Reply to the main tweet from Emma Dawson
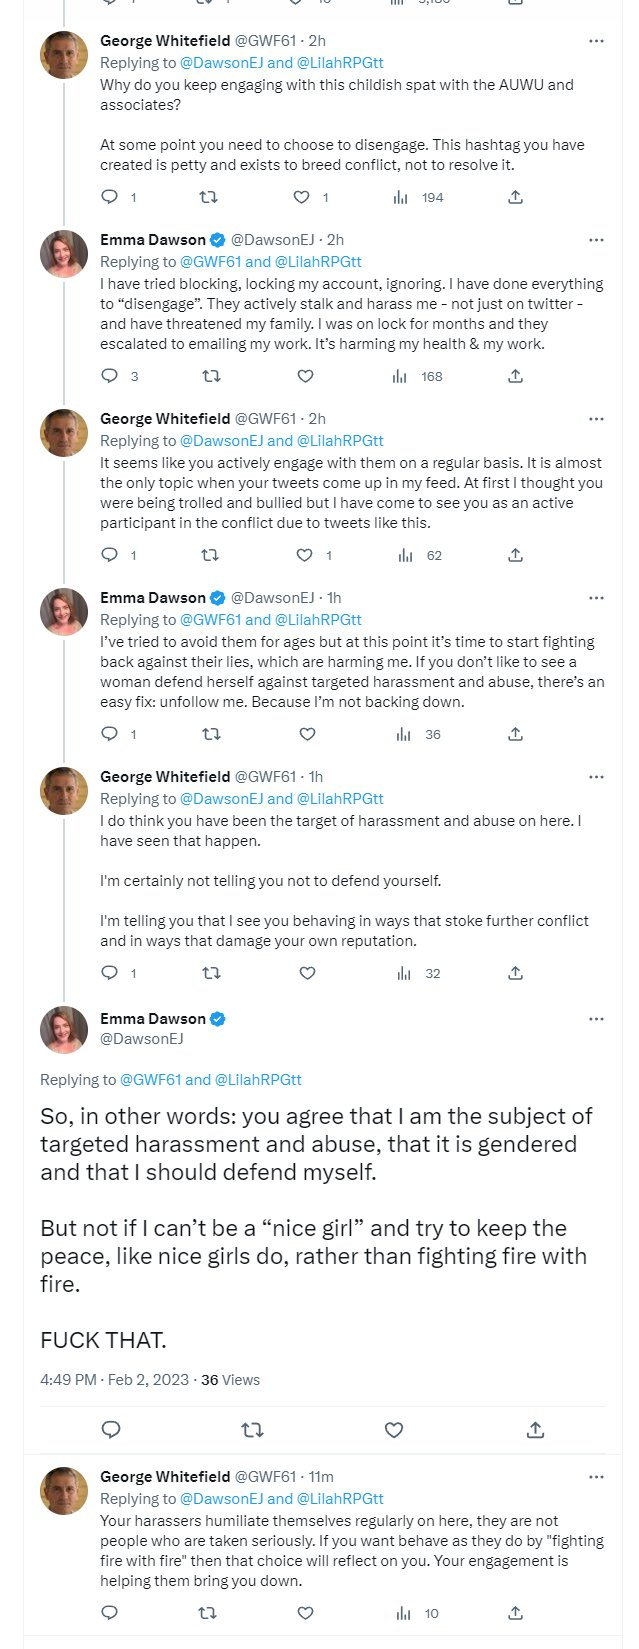The height and width of the screenshot is (1649, 639). [x=111, y=1430]
